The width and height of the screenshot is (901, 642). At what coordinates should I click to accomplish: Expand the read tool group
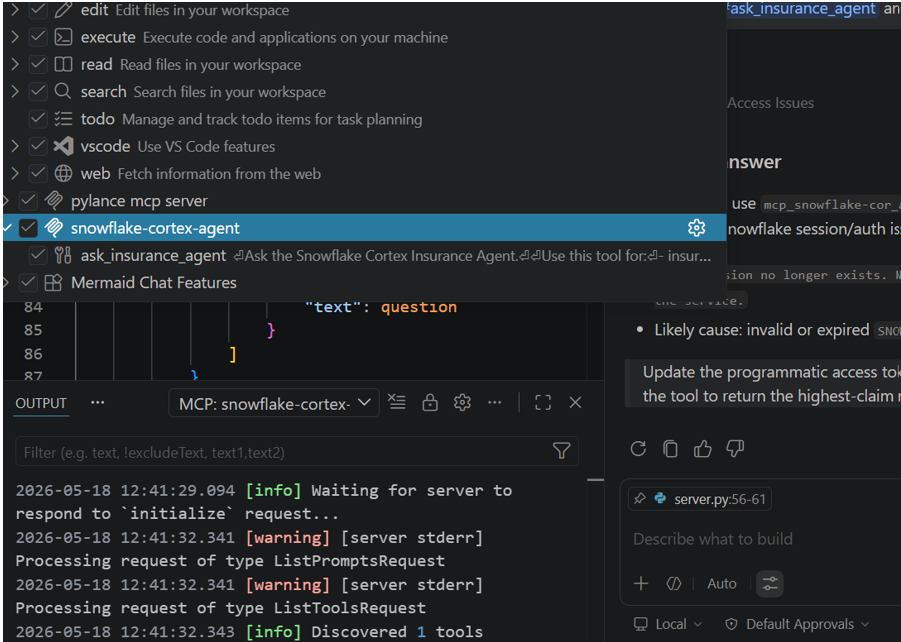(15, 64)
